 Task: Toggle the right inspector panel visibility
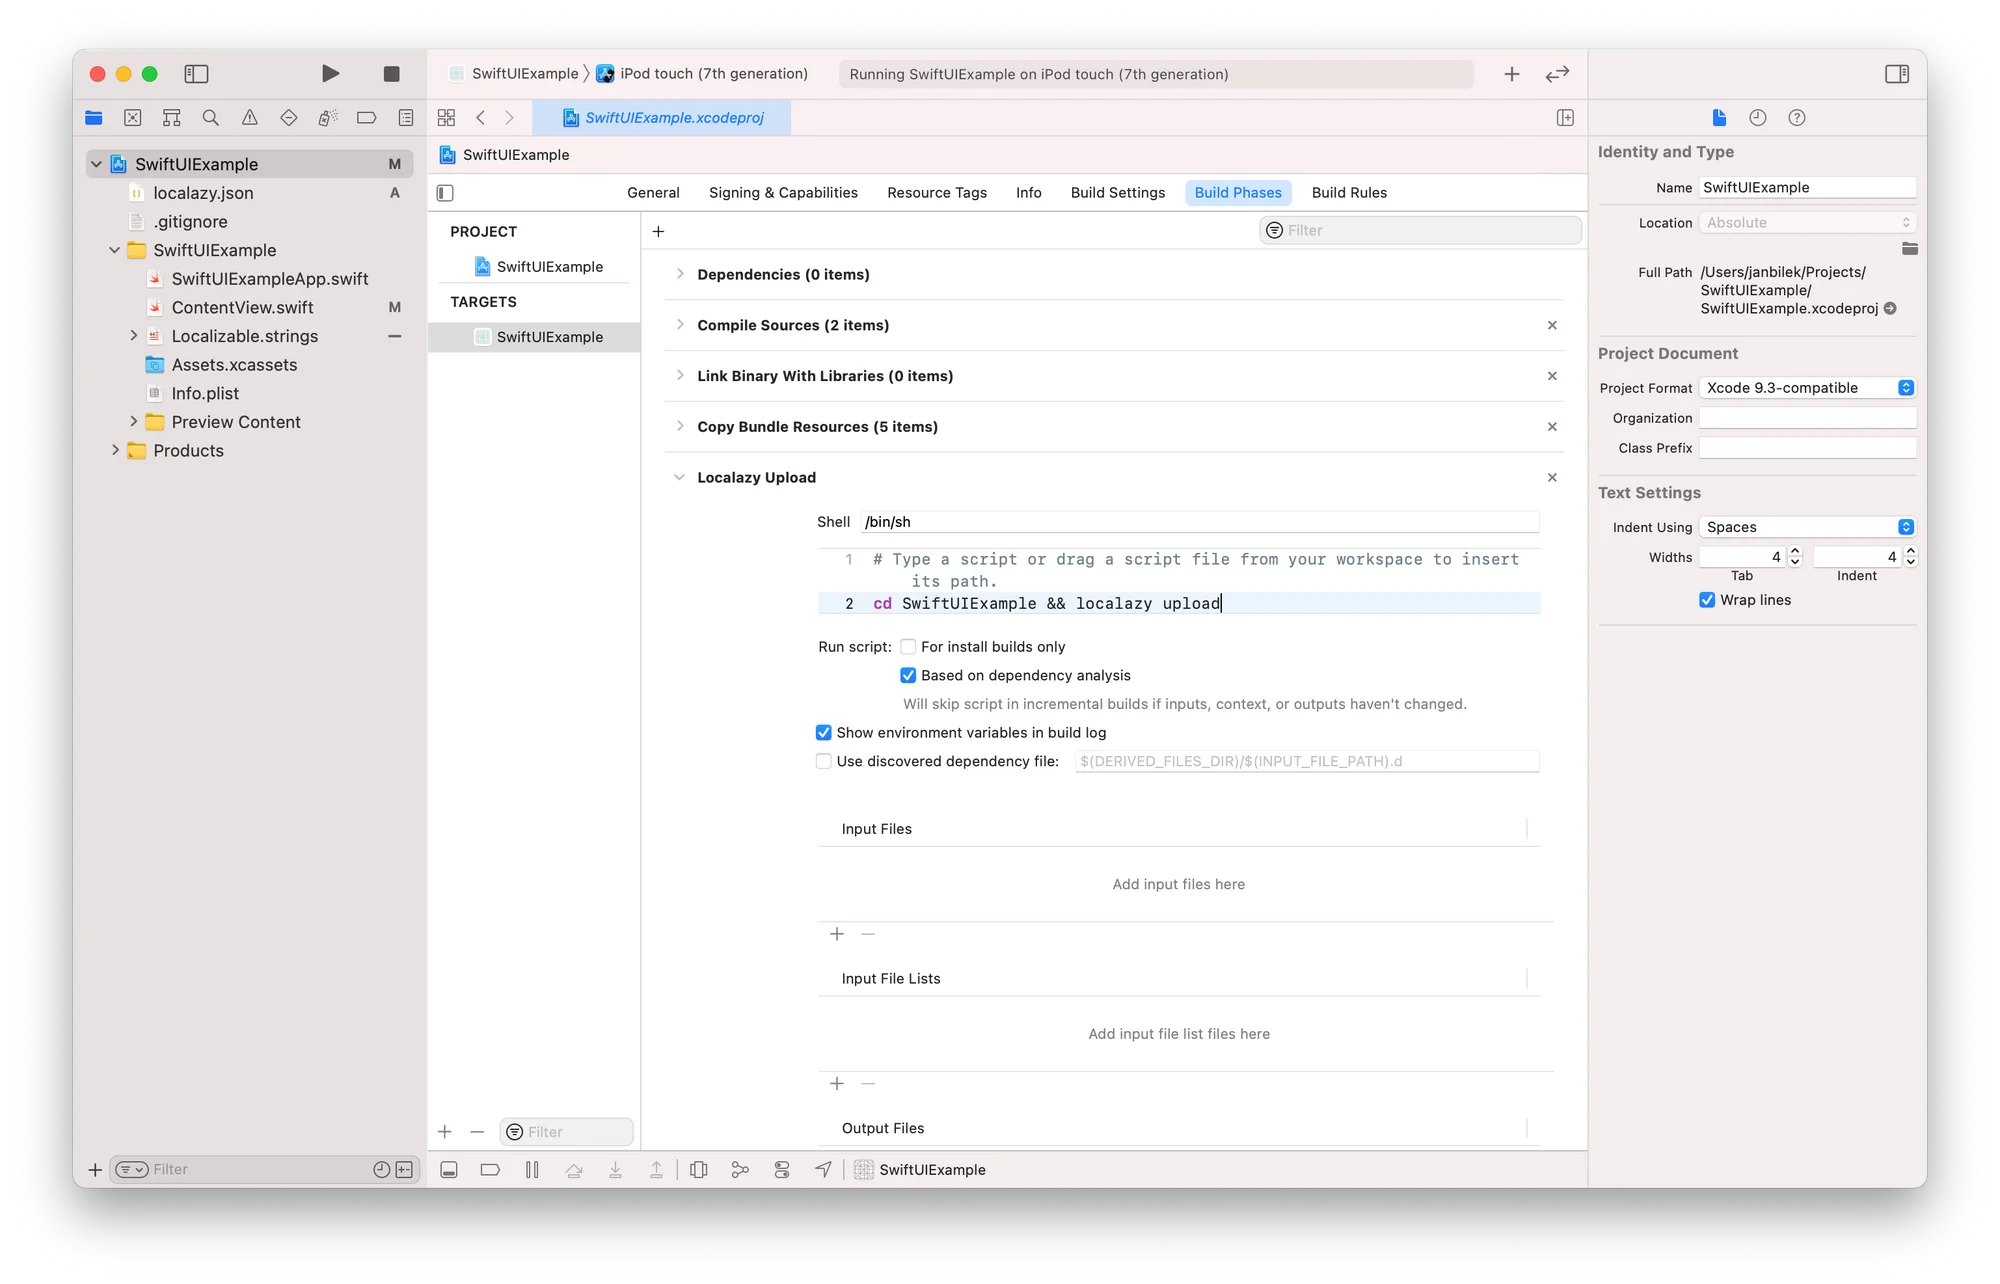tap(1896, 74)
